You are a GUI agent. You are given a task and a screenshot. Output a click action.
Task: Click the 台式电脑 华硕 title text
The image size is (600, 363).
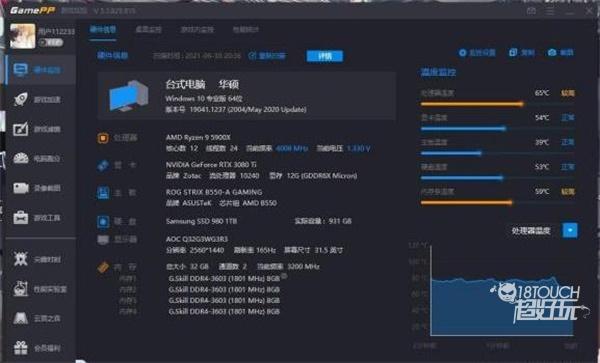point(202,84)
